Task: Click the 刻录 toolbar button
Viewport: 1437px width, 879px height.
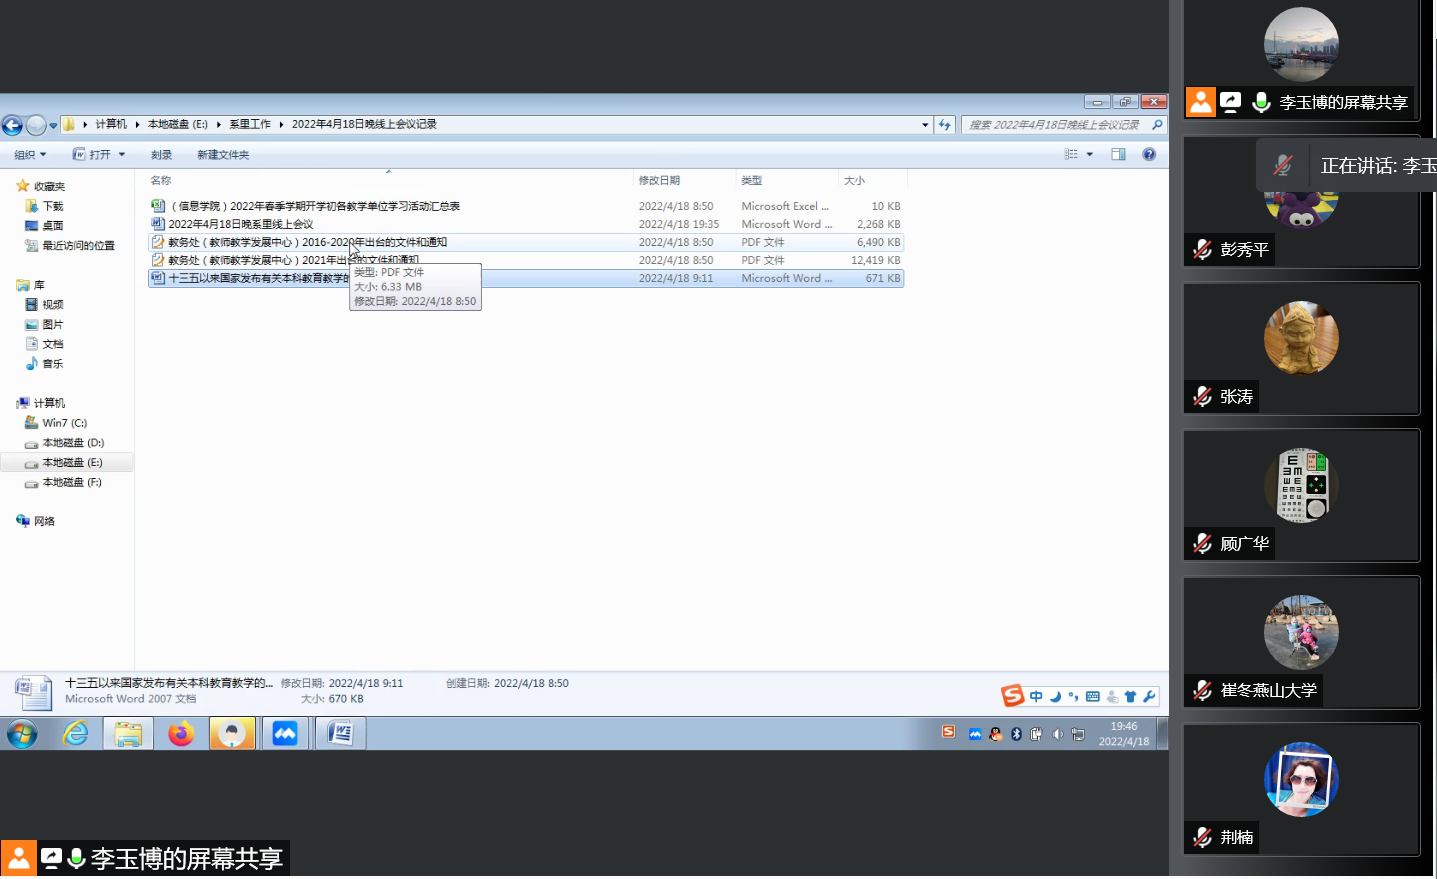Action: tap(161, 155)
